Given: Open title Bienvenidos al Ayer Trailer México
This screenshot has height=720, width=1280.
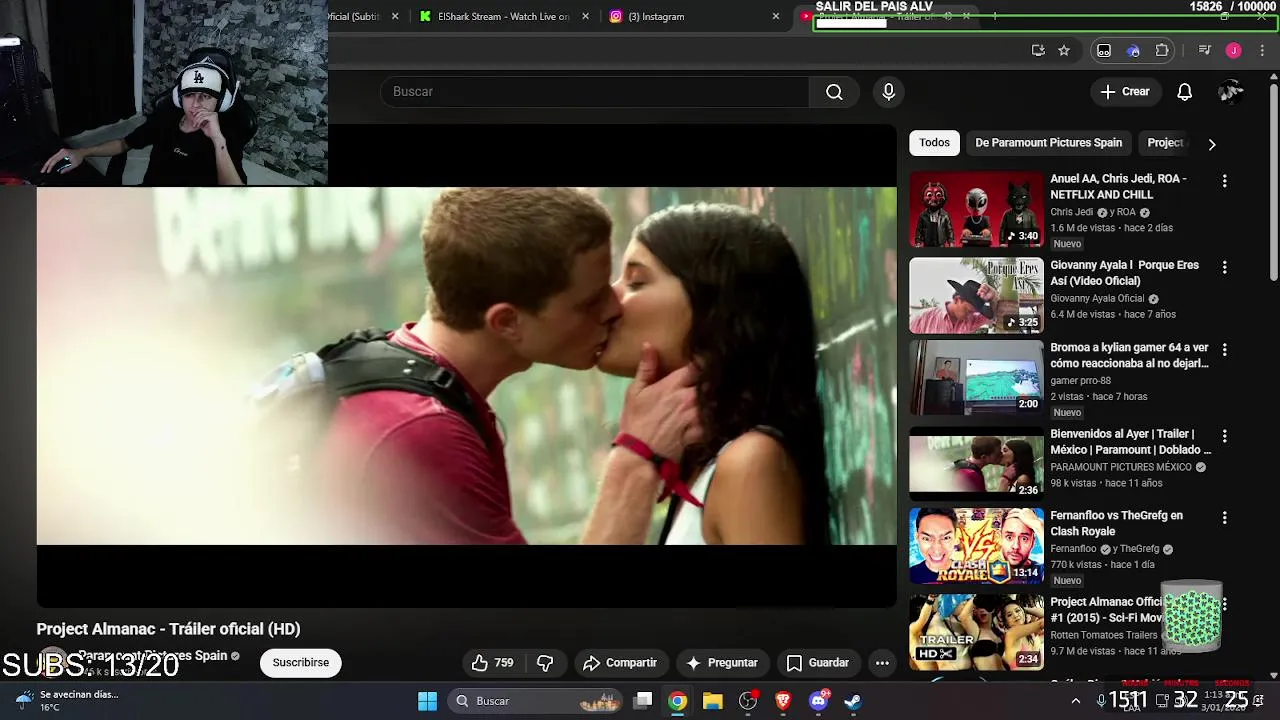Looking at the screenshot, I should 1130,442.
